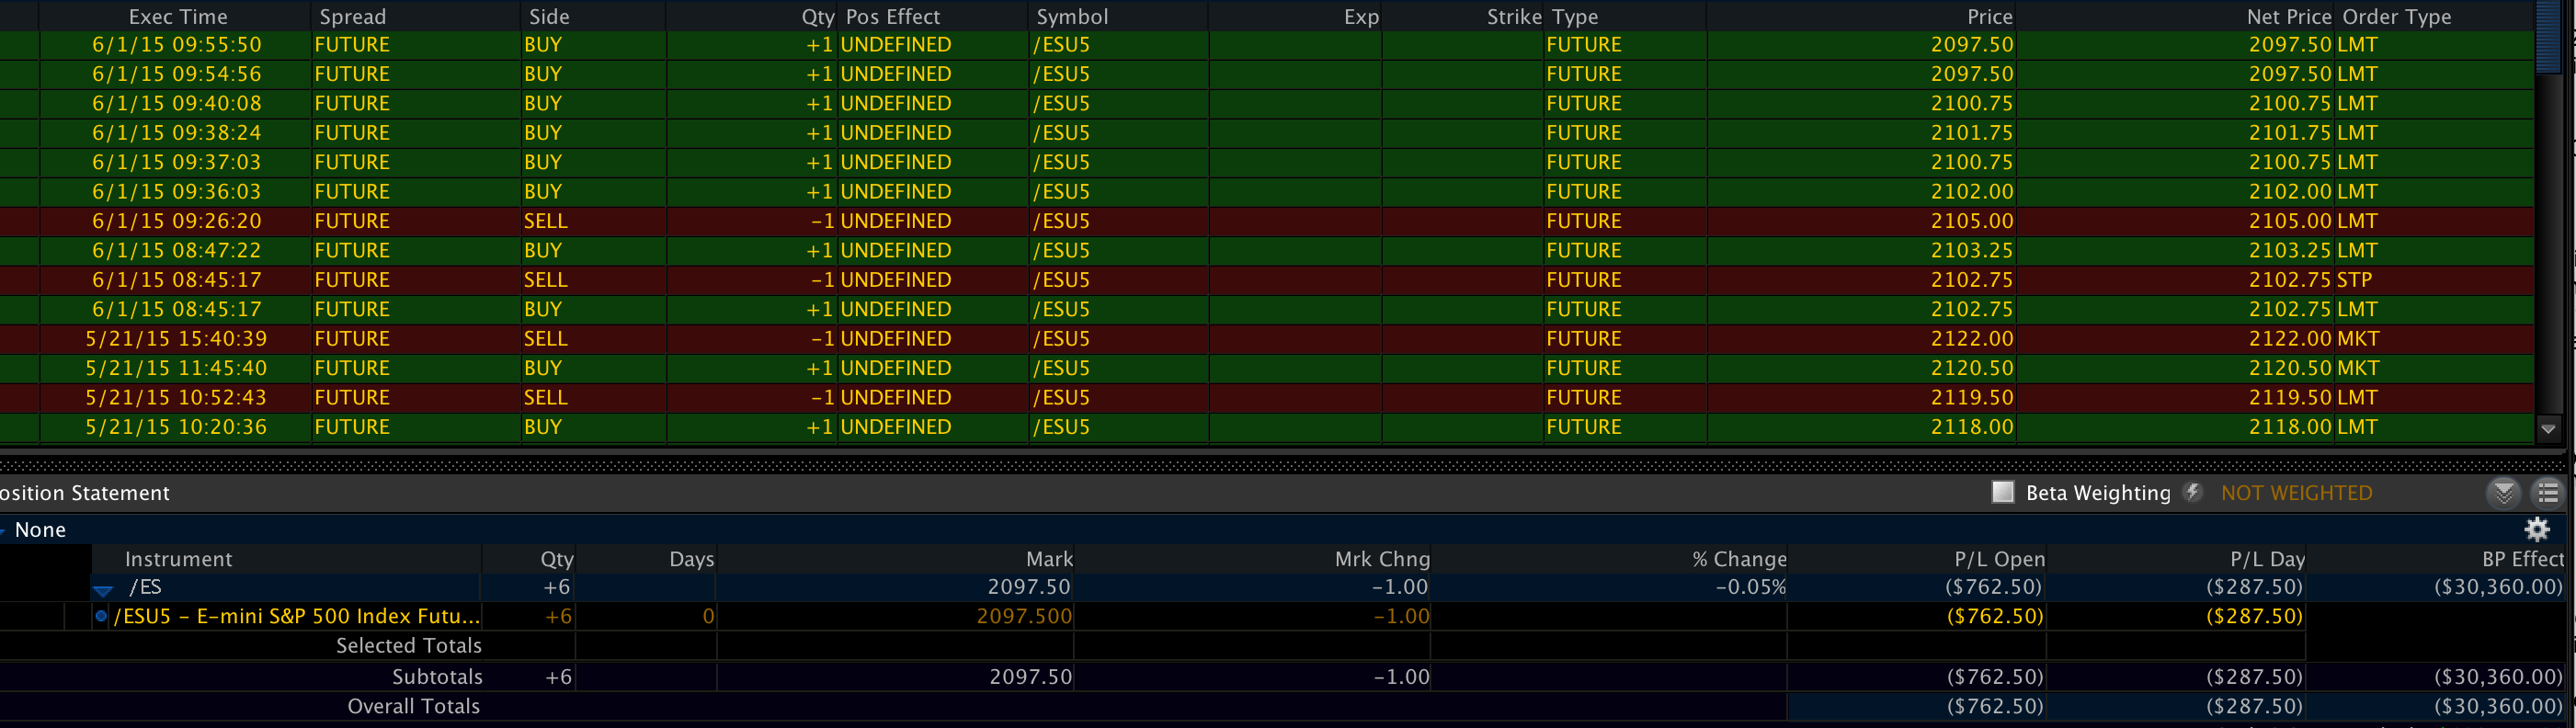The width and height of the screenshot is (2576, 728).
Task: Click the Selected Totals row label
Action: point(408,646)
